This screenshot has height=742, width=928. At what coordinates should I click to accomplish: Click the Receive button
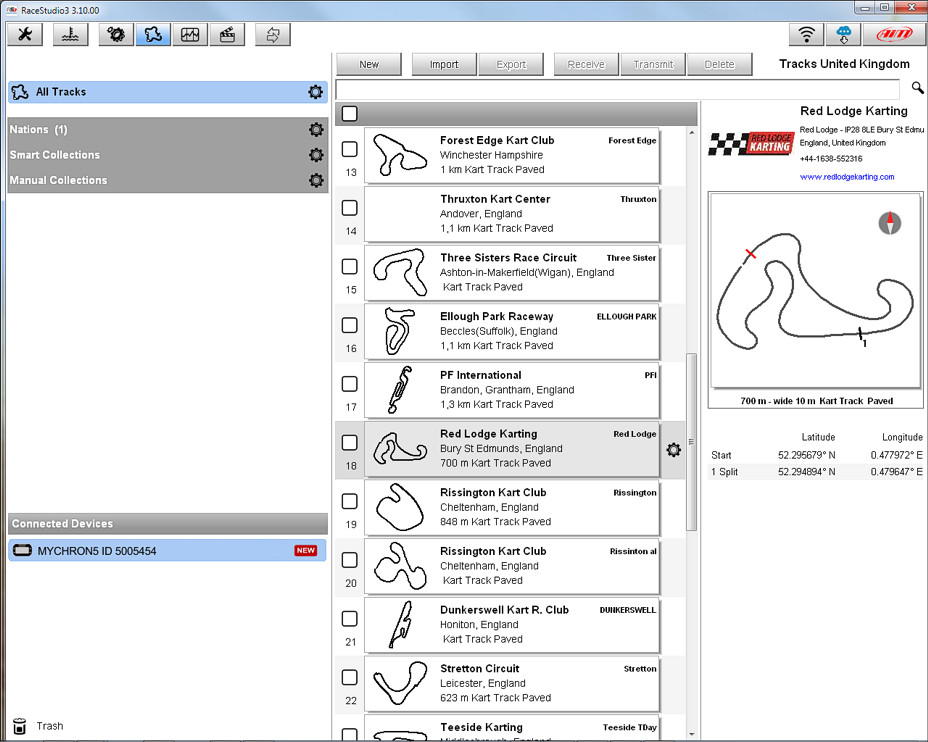(586, 64)
